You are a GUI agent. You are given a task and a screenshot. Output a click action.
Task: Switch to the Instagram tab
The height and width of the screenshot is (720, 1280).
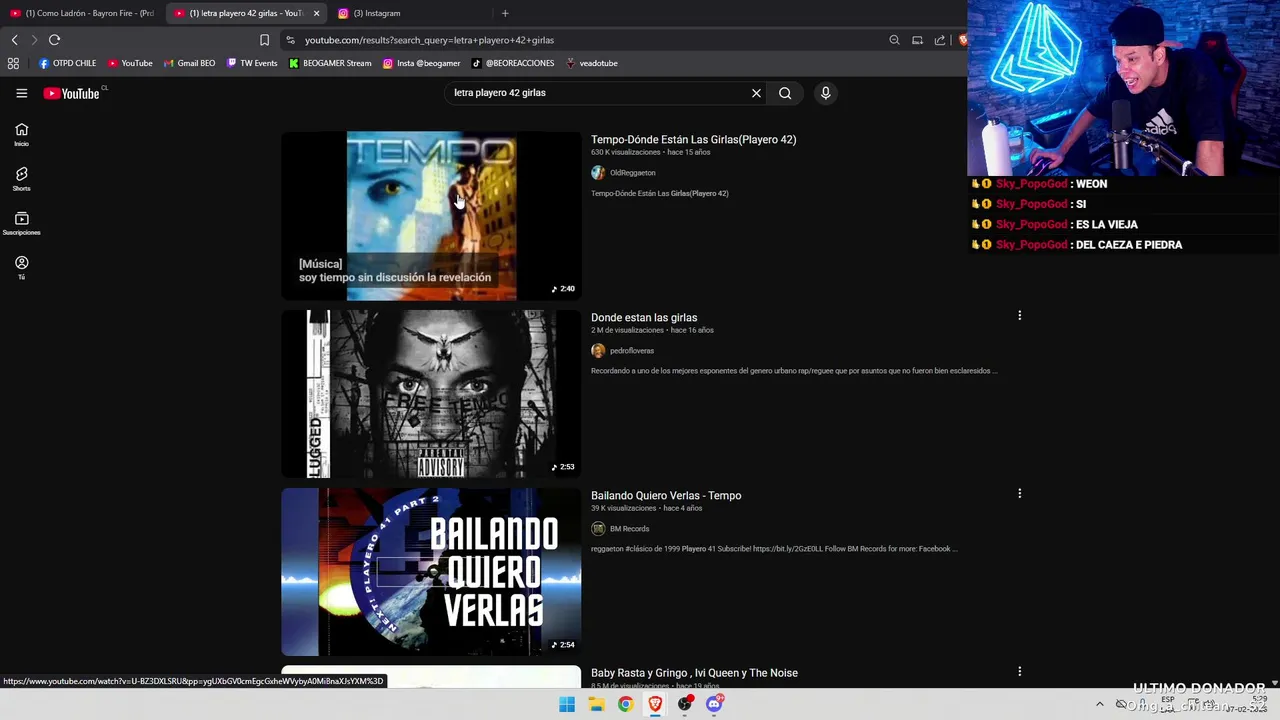pyautogui.click(x=370, y=13)
